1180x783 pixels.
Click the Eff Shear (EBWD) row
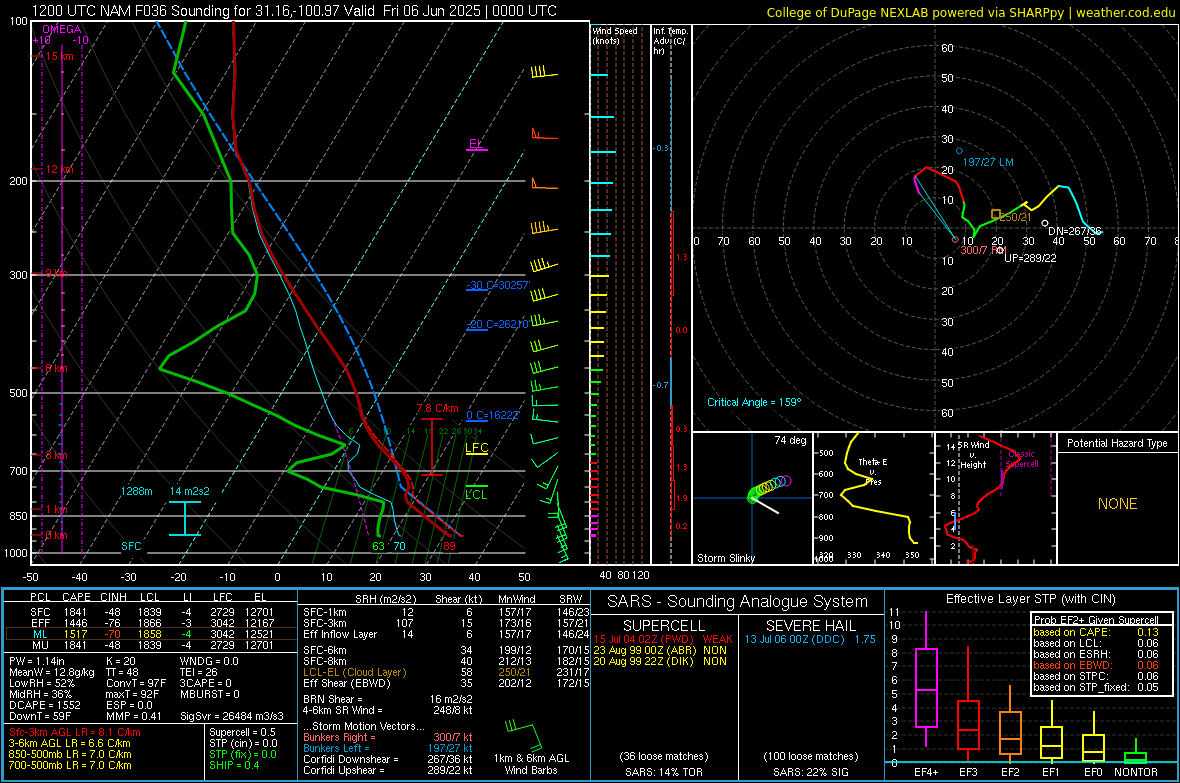pyautogui.click(x=446, y=684)
